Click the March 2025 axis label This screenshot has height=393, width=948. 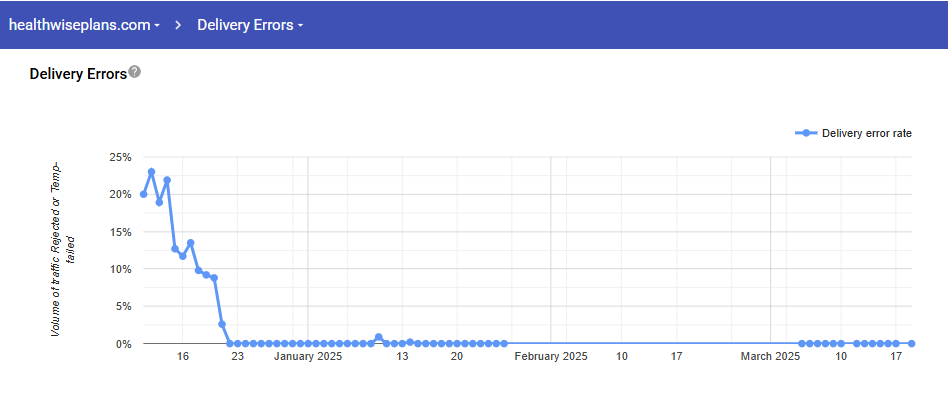coord(770,357)
